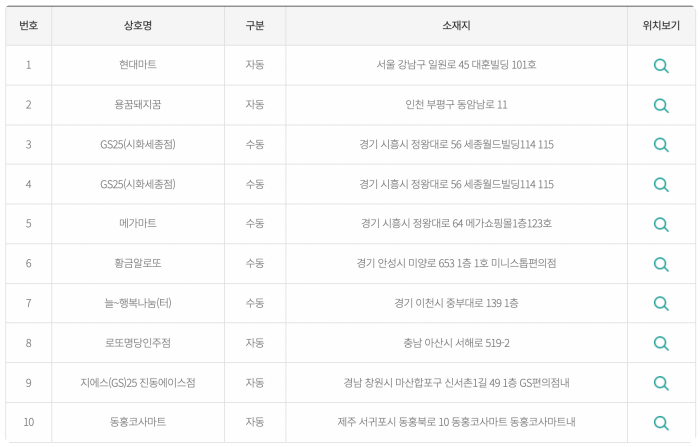Open the map search icon for 용꿈돼지꿈

pos(661,105)
